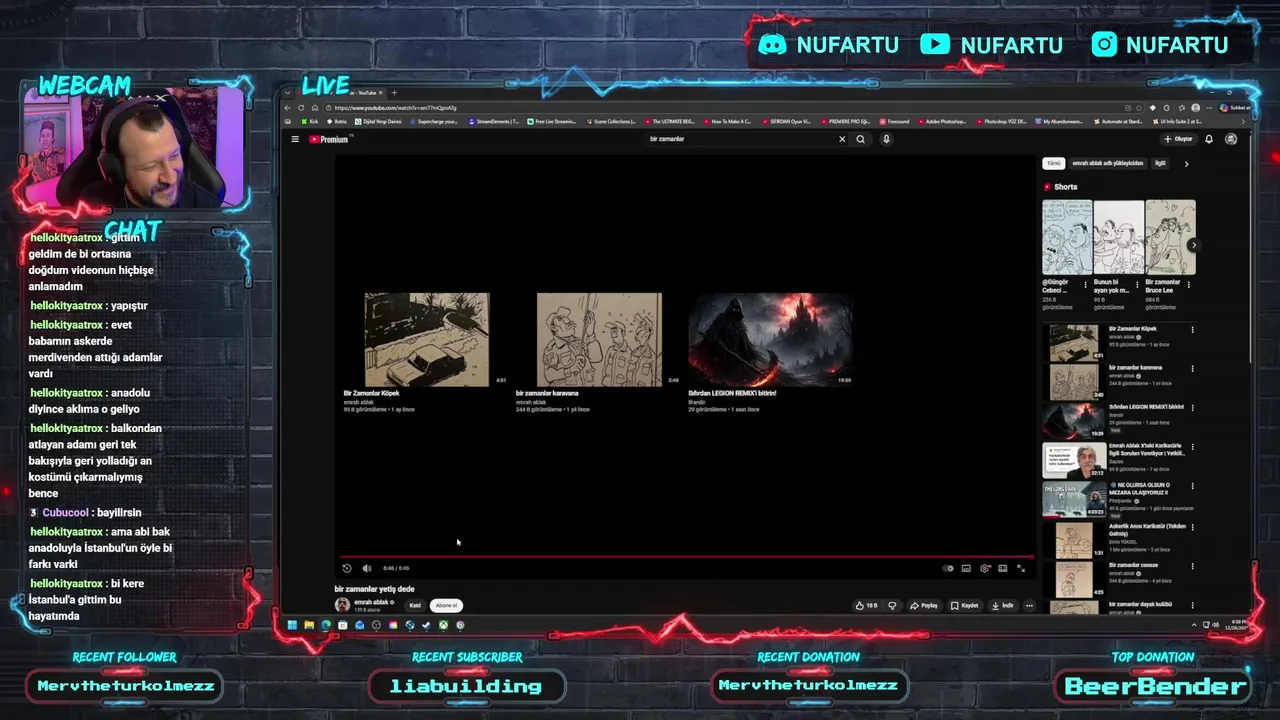The image size is (1280, 720).
Task: Share the video with Paylaş
Action: click(x=924, y=605)
